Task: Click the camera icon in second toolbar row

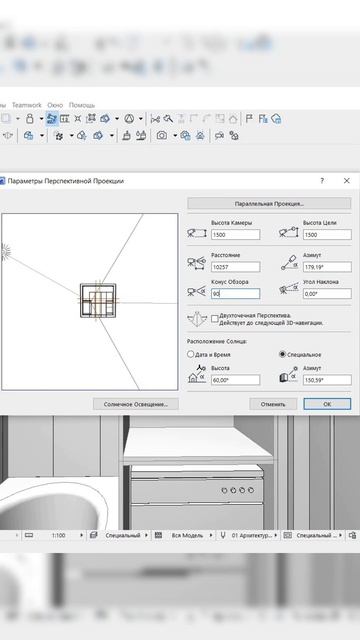Action: [162, 136]
